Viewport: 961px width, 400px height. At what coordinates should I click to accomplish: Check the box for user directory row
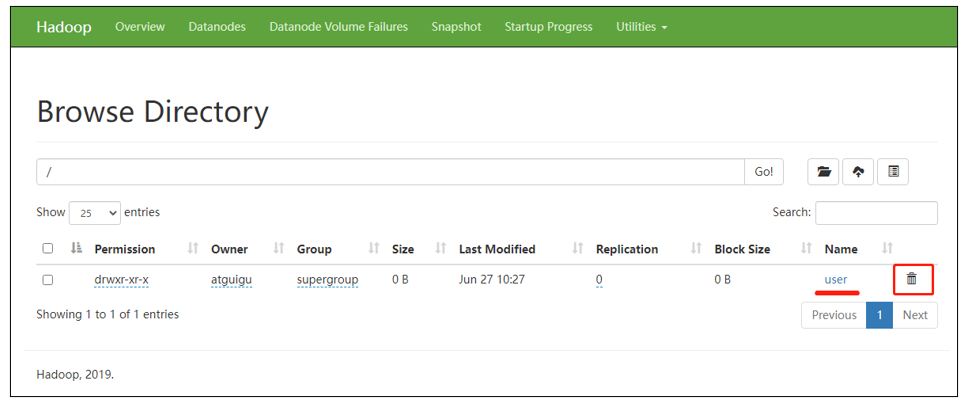click(48, 280)
